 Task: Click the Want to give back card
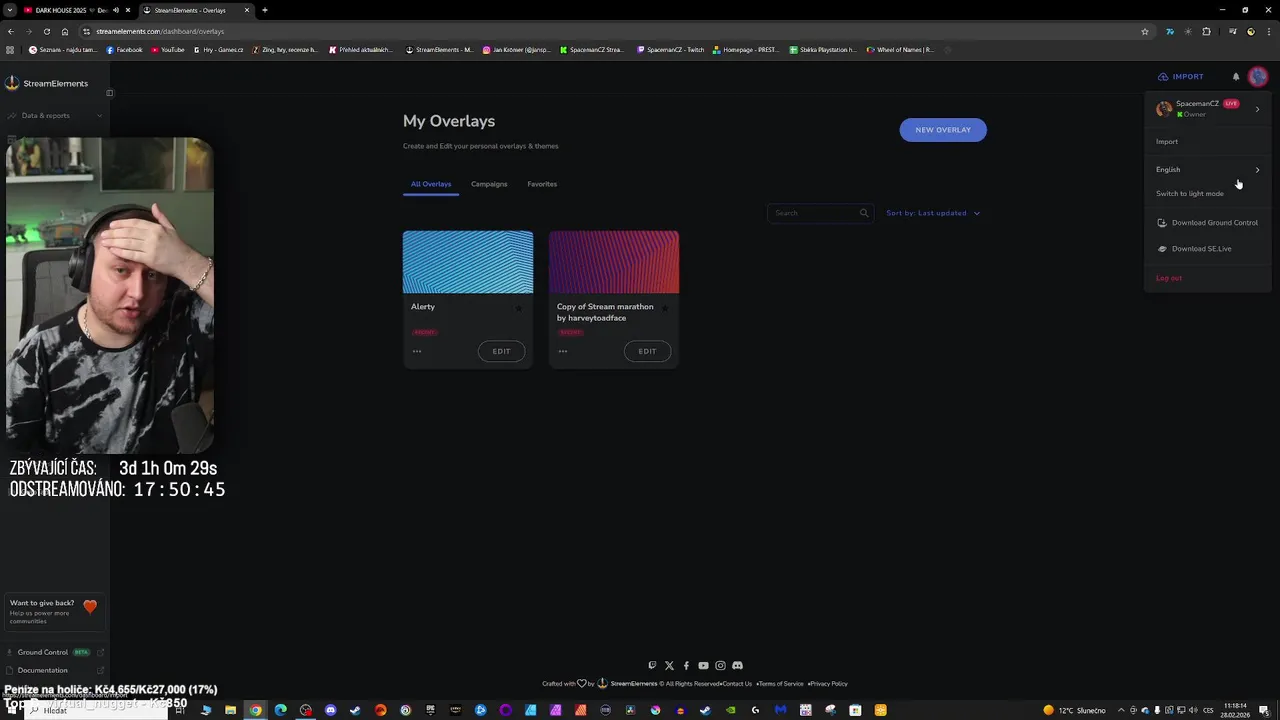pyautogui.click(x=54, y=611)
